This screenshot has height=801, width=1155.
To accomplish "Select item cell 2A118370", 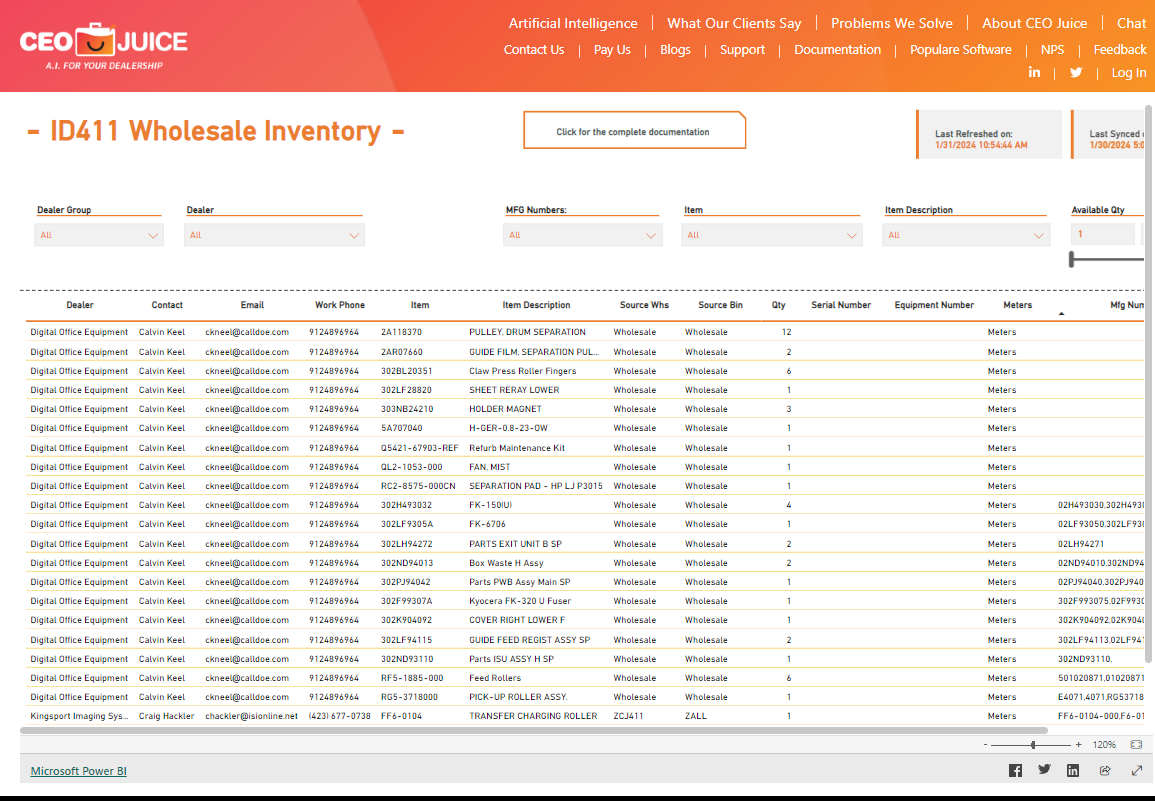I will tap(401, 332).
